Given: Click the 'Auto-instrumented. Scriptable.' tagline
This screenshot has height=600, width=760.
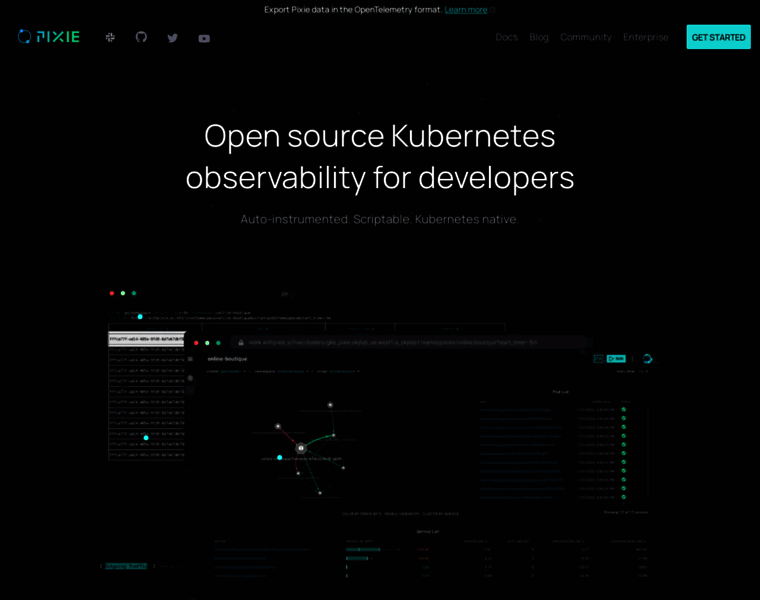Looking at the screenshot, I should [380, 219].
